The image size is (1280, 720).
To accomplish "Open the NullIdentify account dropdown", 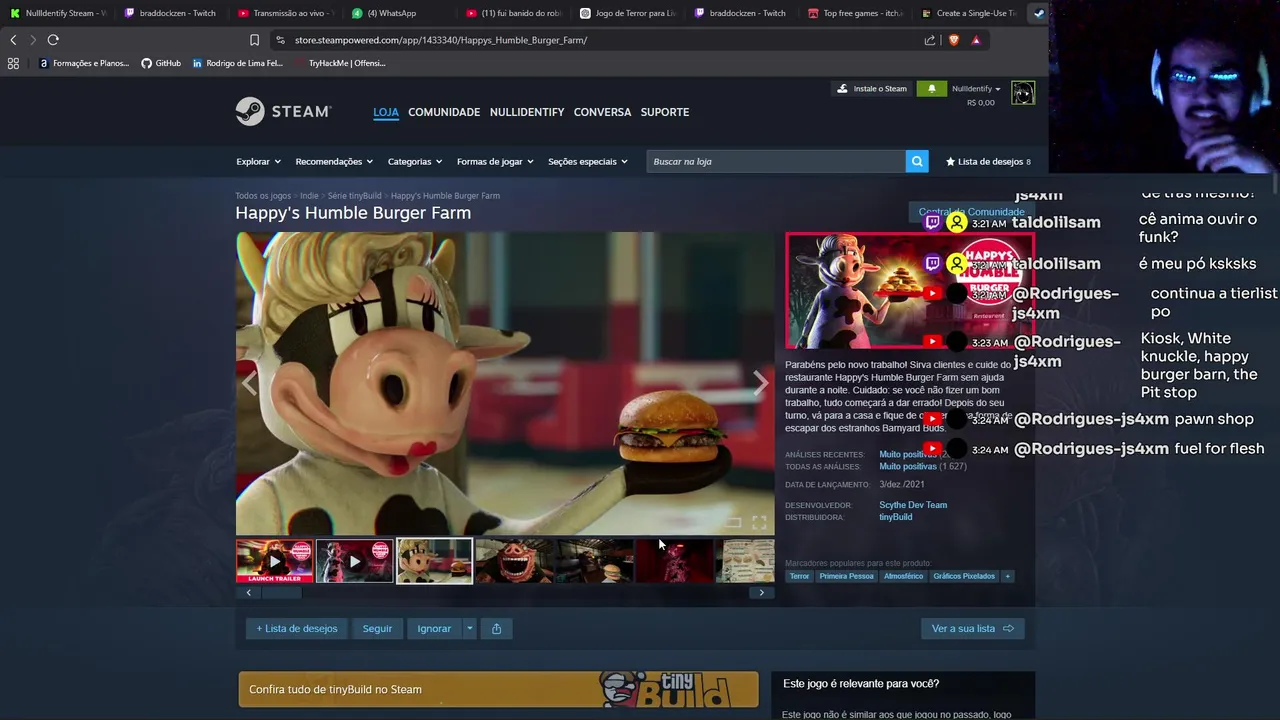I will click(976, 89).
